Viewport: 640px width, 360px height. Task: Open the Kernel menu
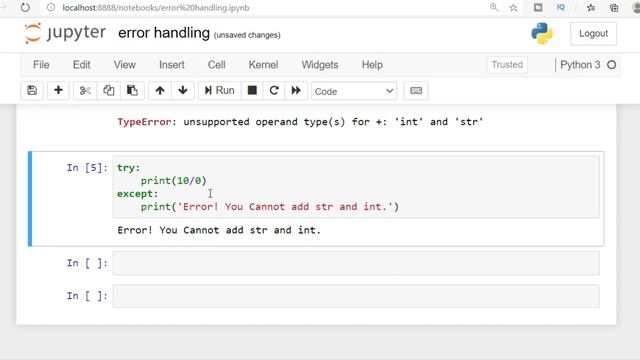tap(263, 65)
